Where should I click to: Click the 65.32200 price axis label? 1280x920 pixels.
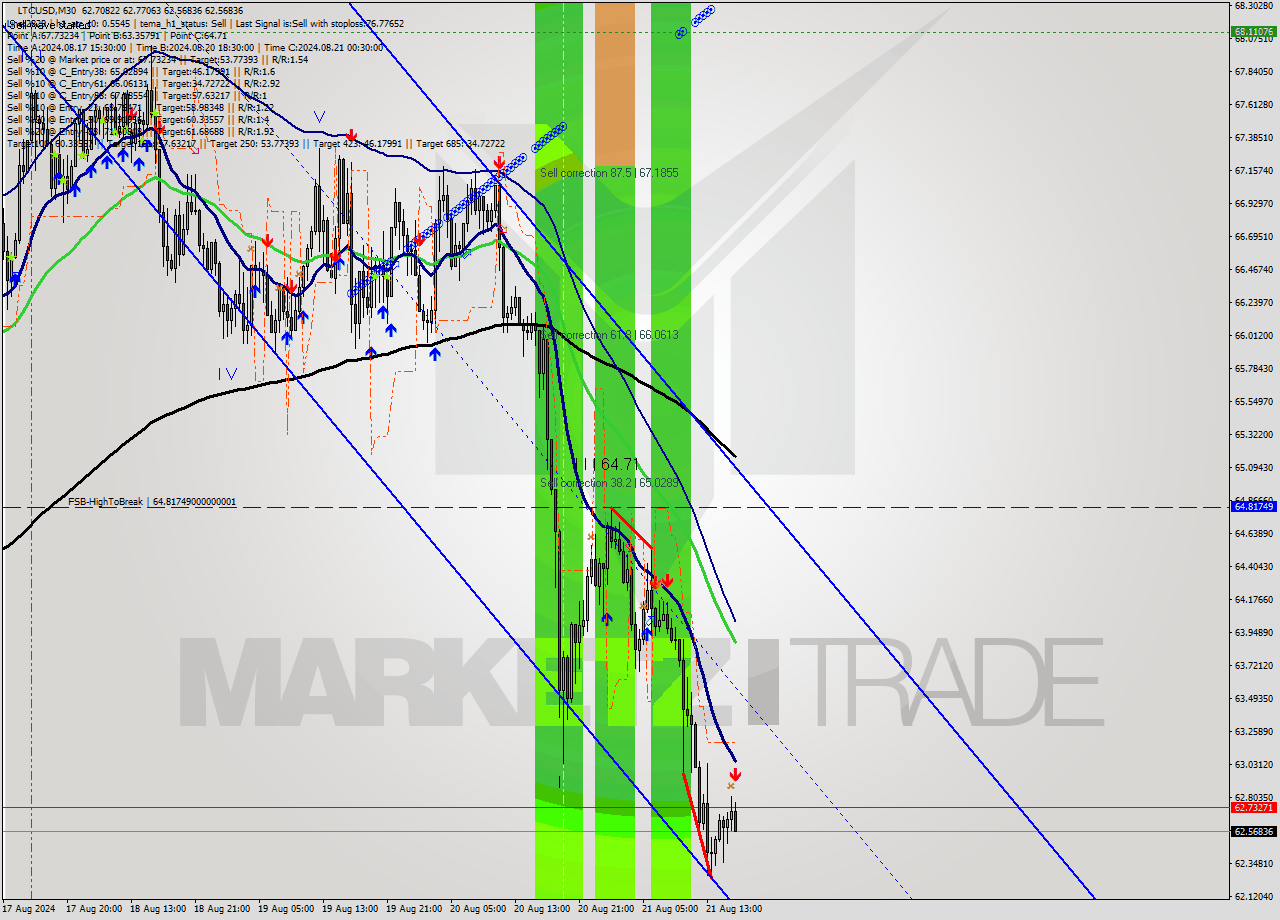click(x=1253, y=435)
